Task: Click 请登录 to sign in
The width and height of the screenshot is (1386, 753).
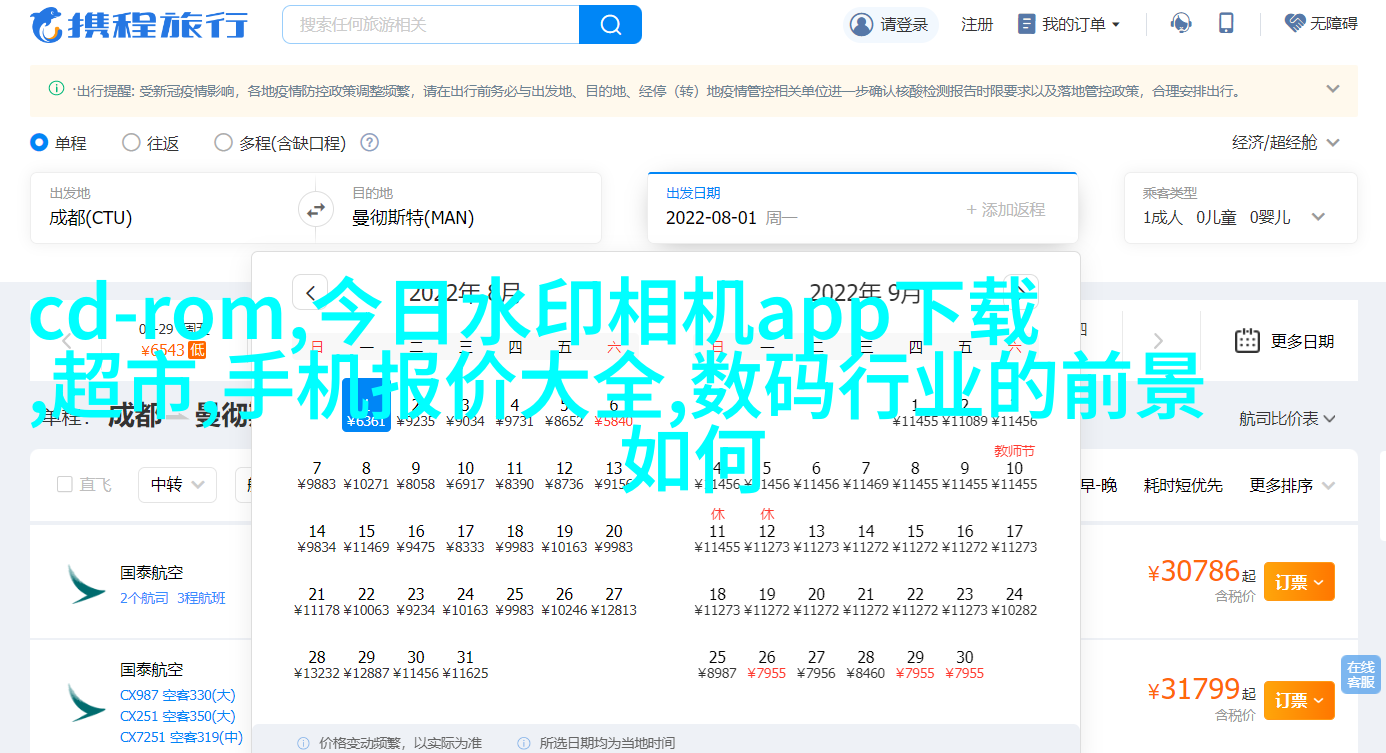Action: (889, 24)
